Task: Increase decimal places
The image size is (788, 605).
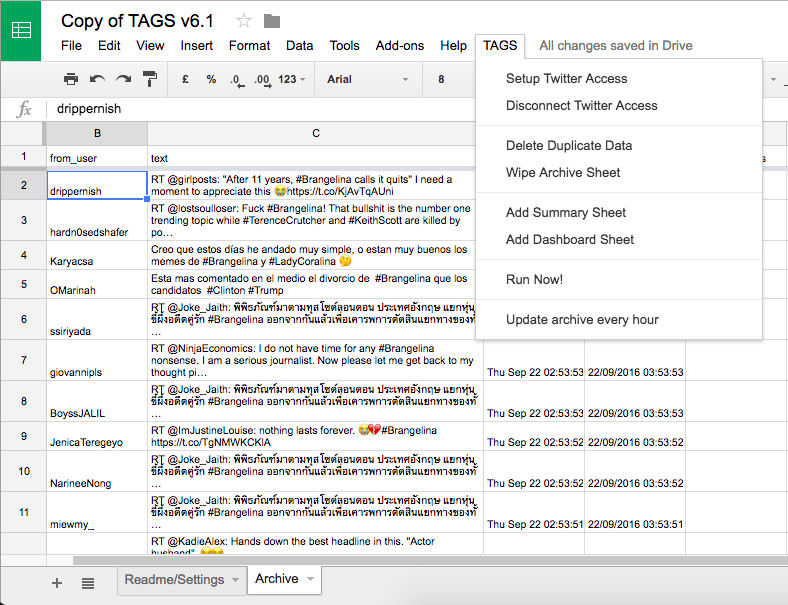Action: pos(263,80)
